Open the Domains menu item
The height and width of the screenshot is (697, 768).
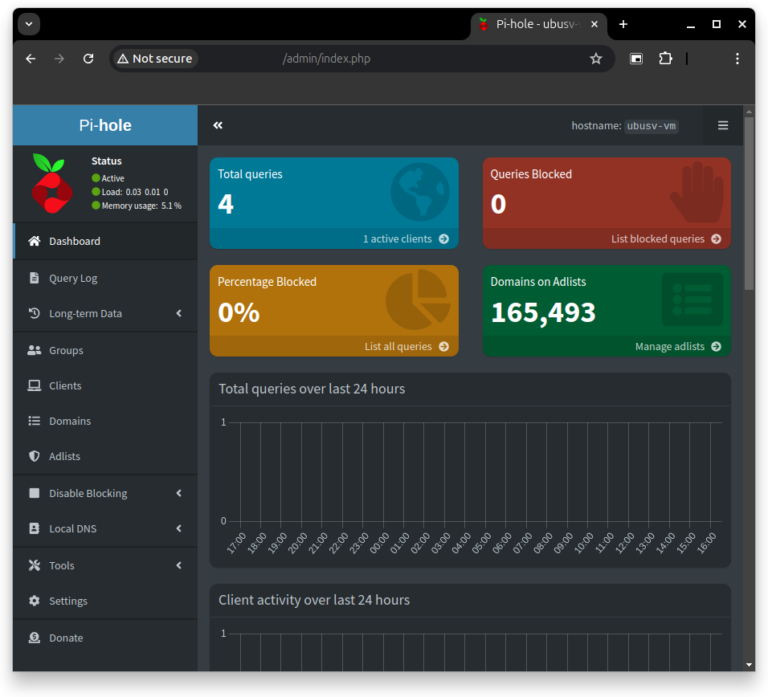[x=70, y=421]
